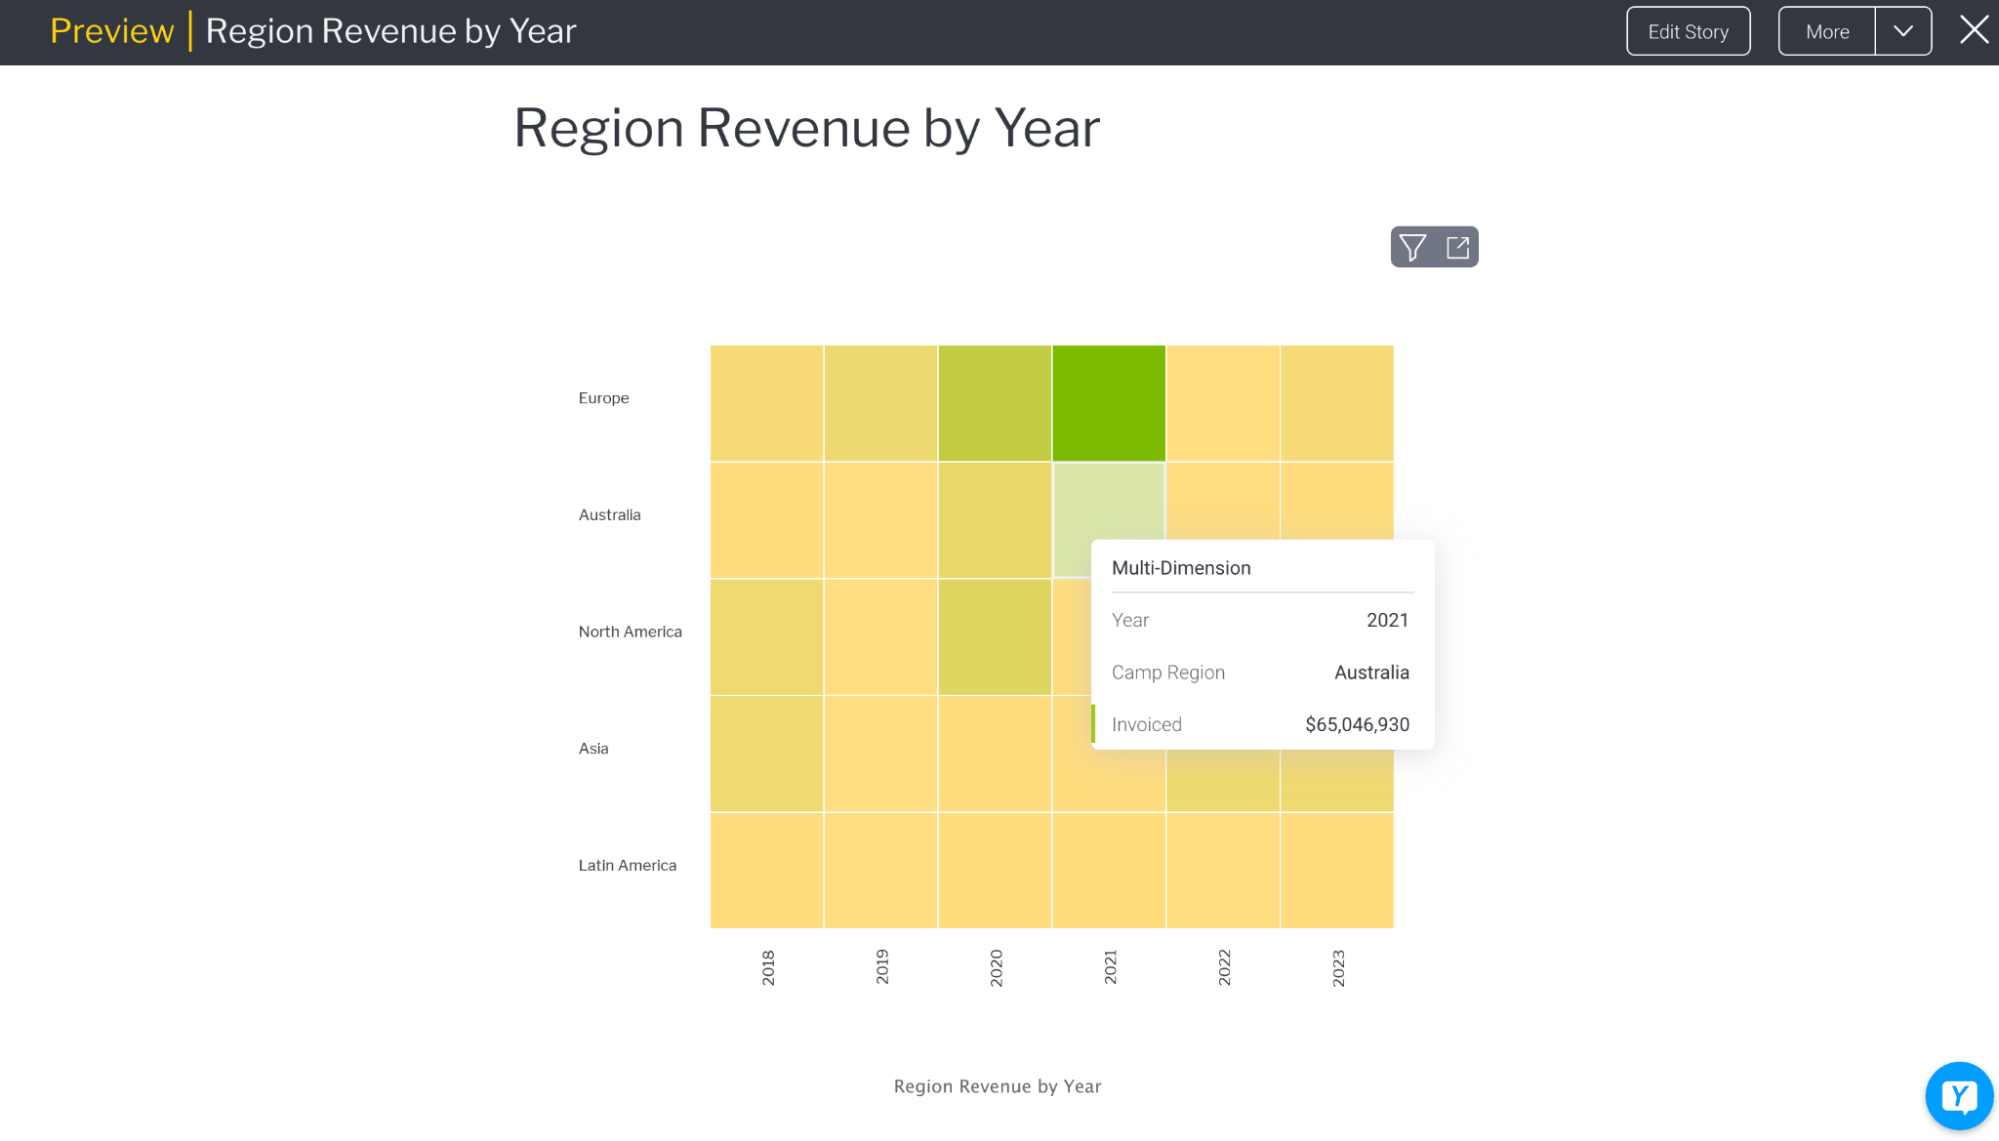Expand the More dropdown arrow
This screenshot has width=1999, height=1141.
point(1903,31)
